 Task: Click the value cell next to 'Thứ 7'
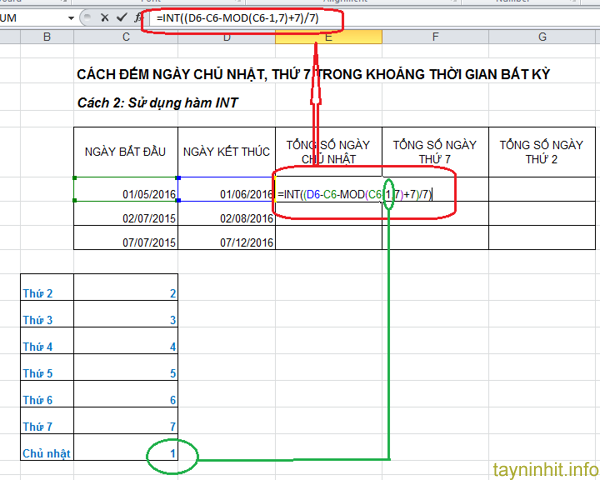125,426
